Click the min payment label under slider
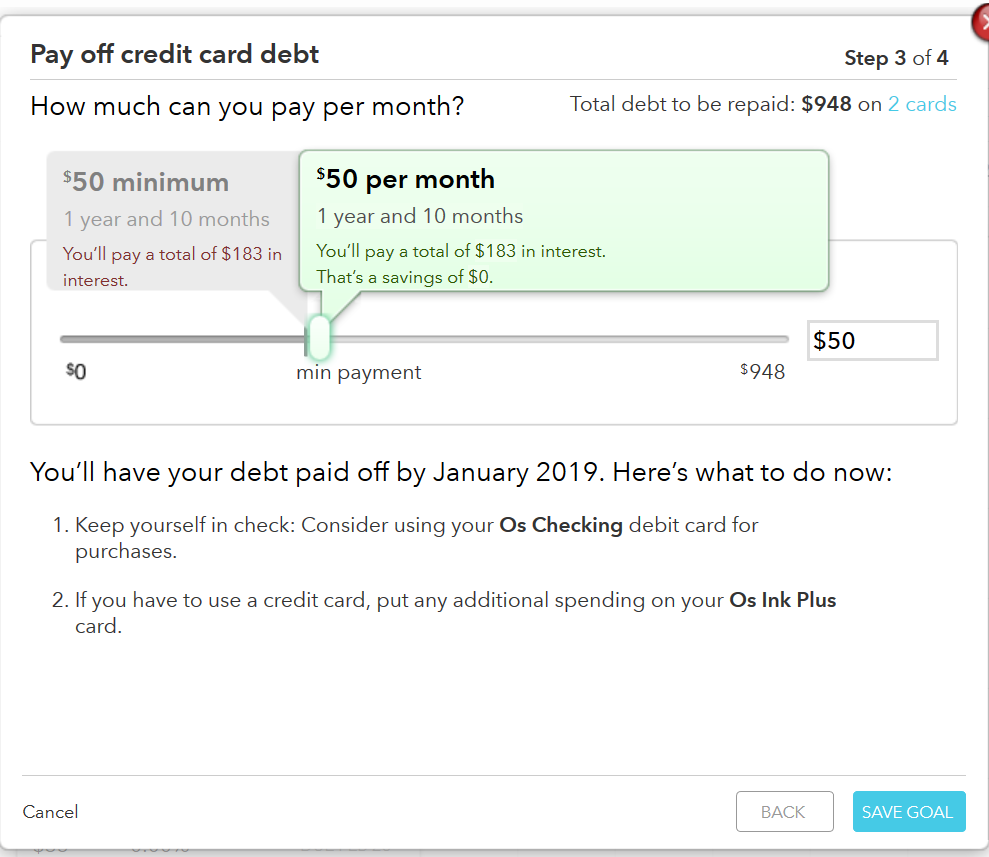 359,373
